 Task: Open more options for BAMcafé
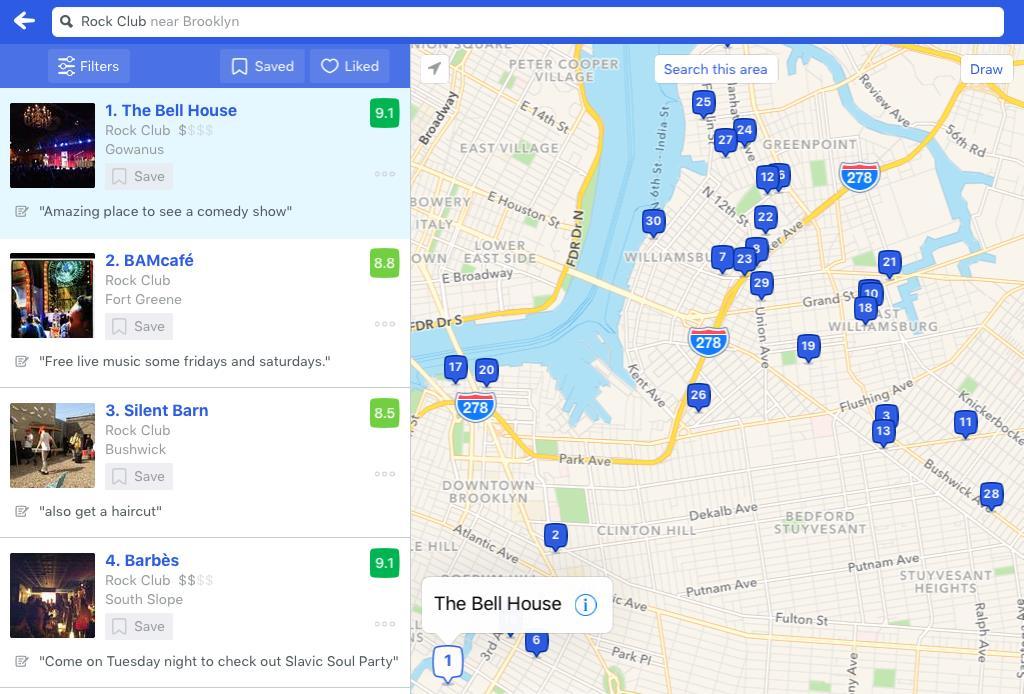point(385,324)
